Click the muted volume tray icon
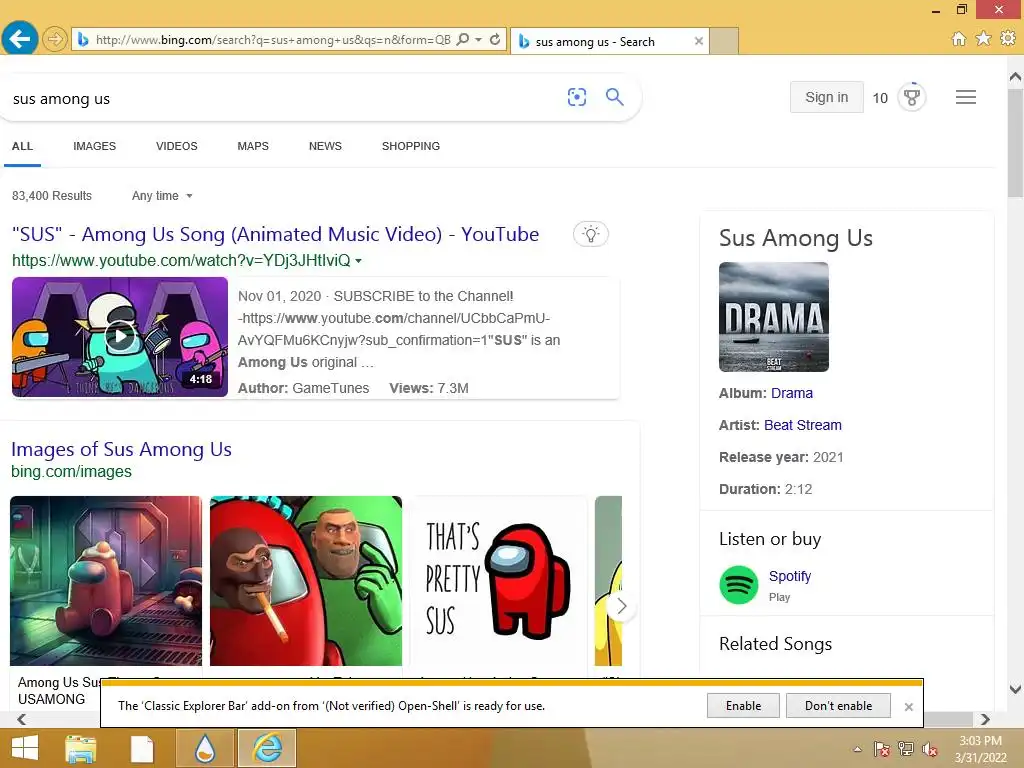1024x768 pixels. (x=929, y=749)
